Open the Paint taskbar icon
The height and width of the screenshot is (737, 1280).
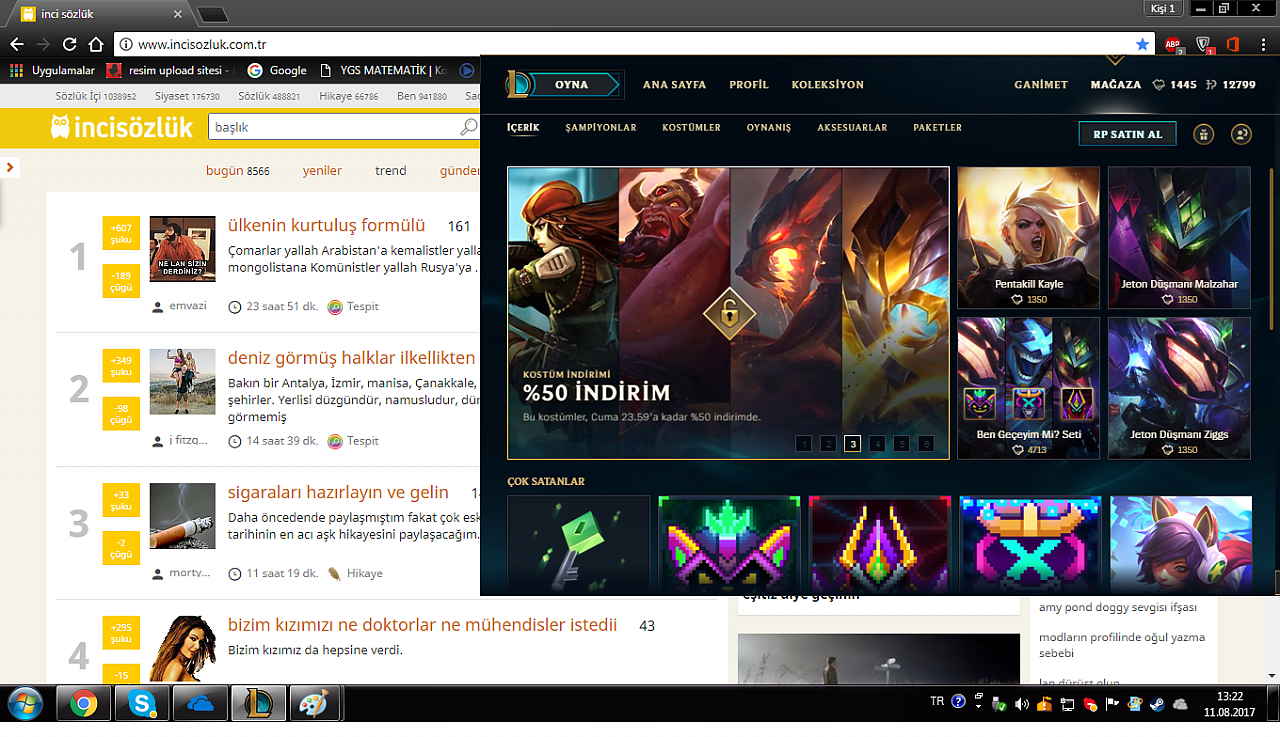(315, 704)
